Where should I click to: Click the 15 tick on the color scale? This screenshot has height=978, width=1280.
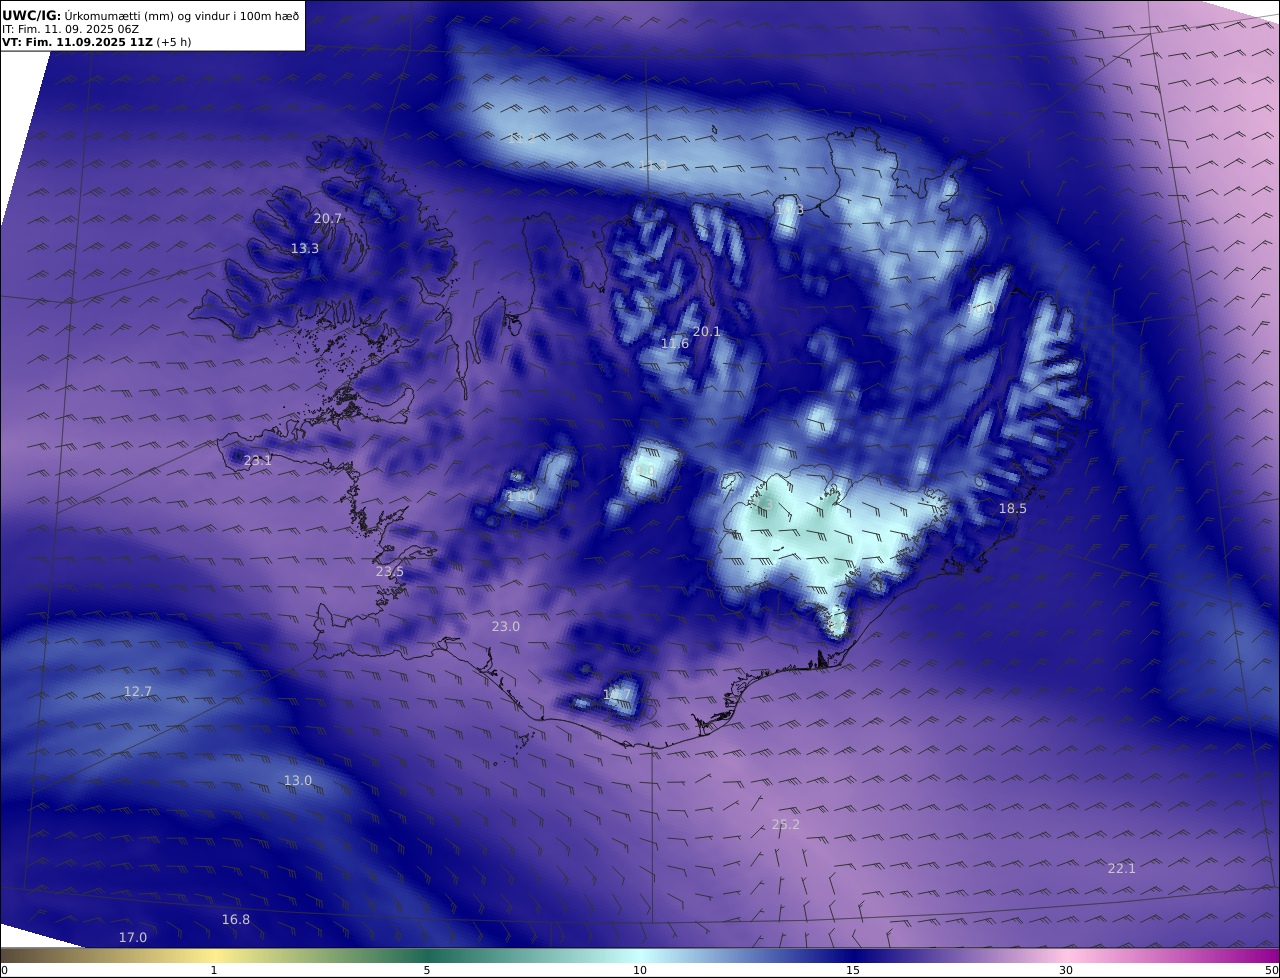click(x=853, y=970)
